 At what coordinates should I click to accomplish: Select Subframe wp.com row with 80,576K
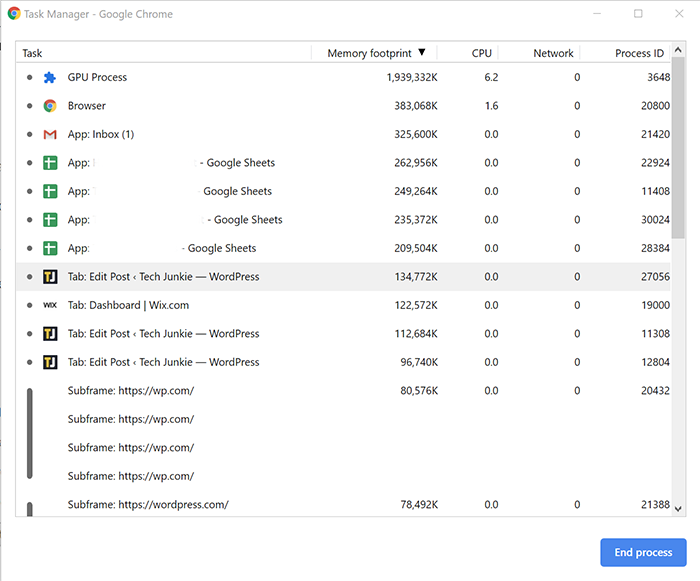[343, 391]
